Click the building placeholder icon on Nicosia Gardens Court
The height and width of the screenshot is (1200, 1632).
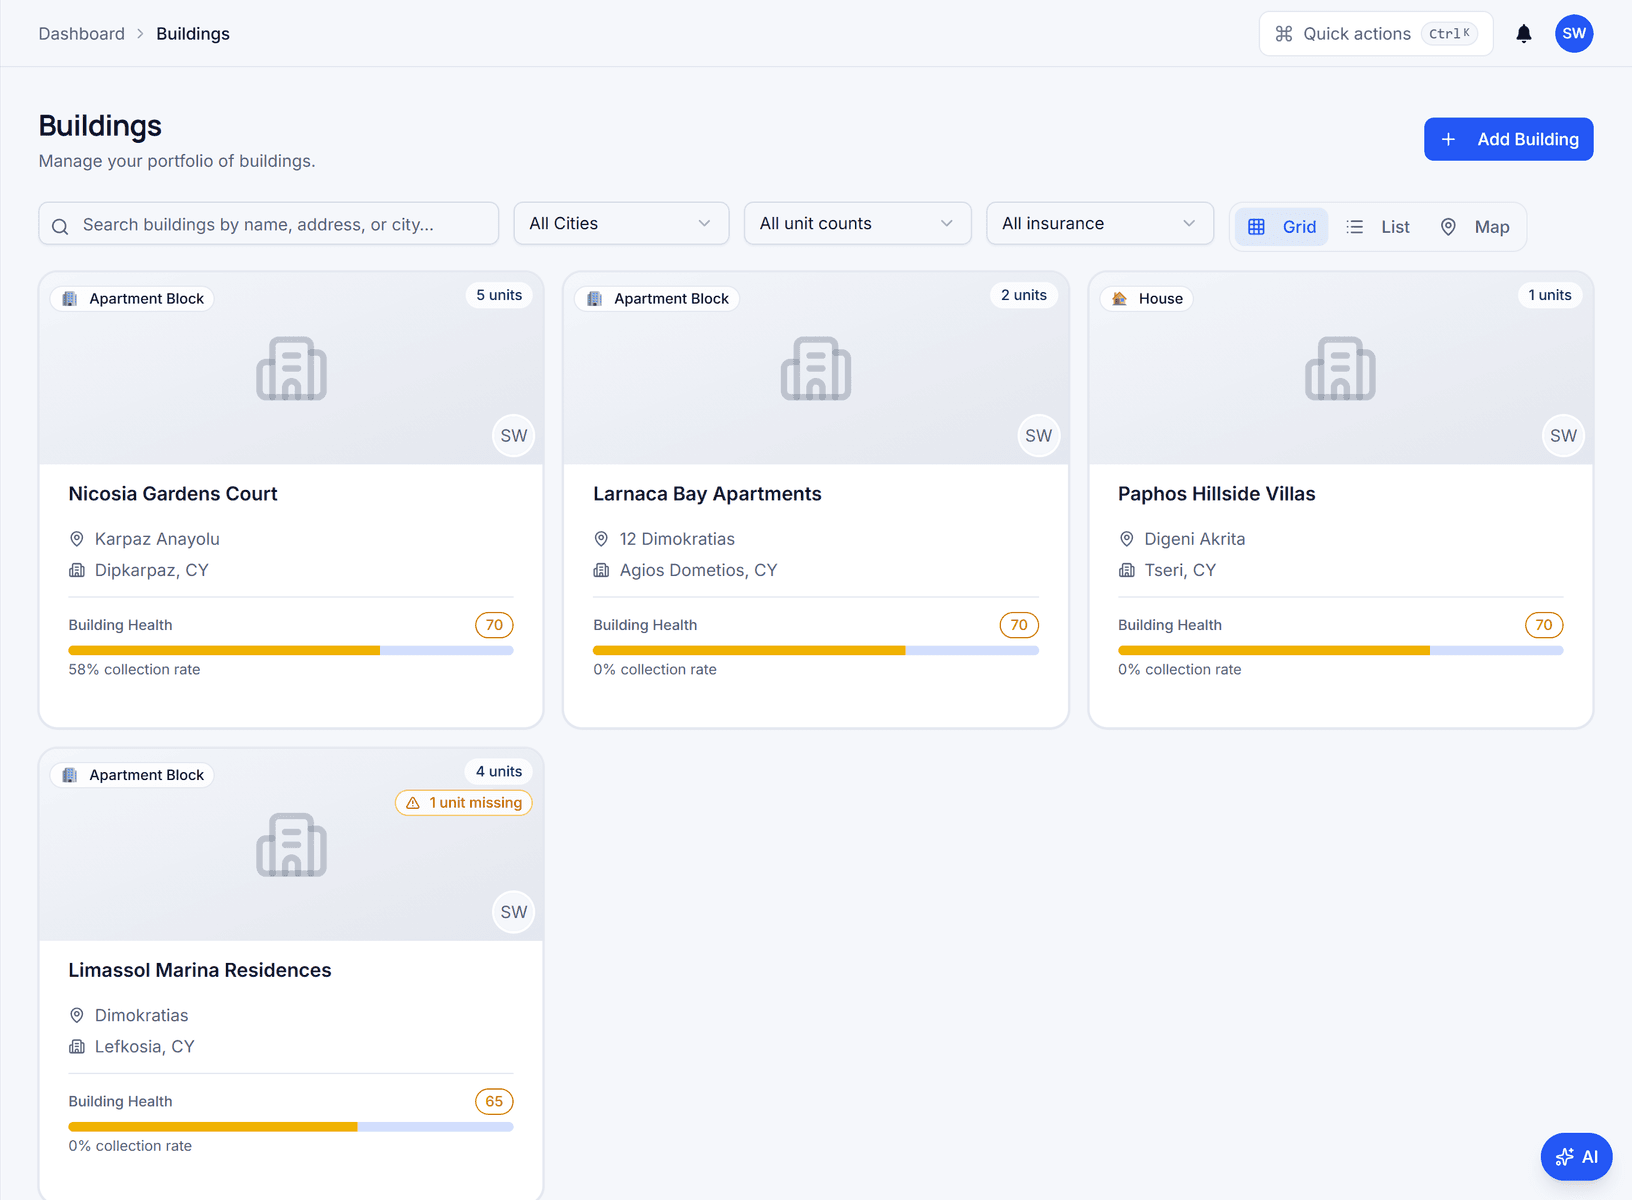coord(291,368)
